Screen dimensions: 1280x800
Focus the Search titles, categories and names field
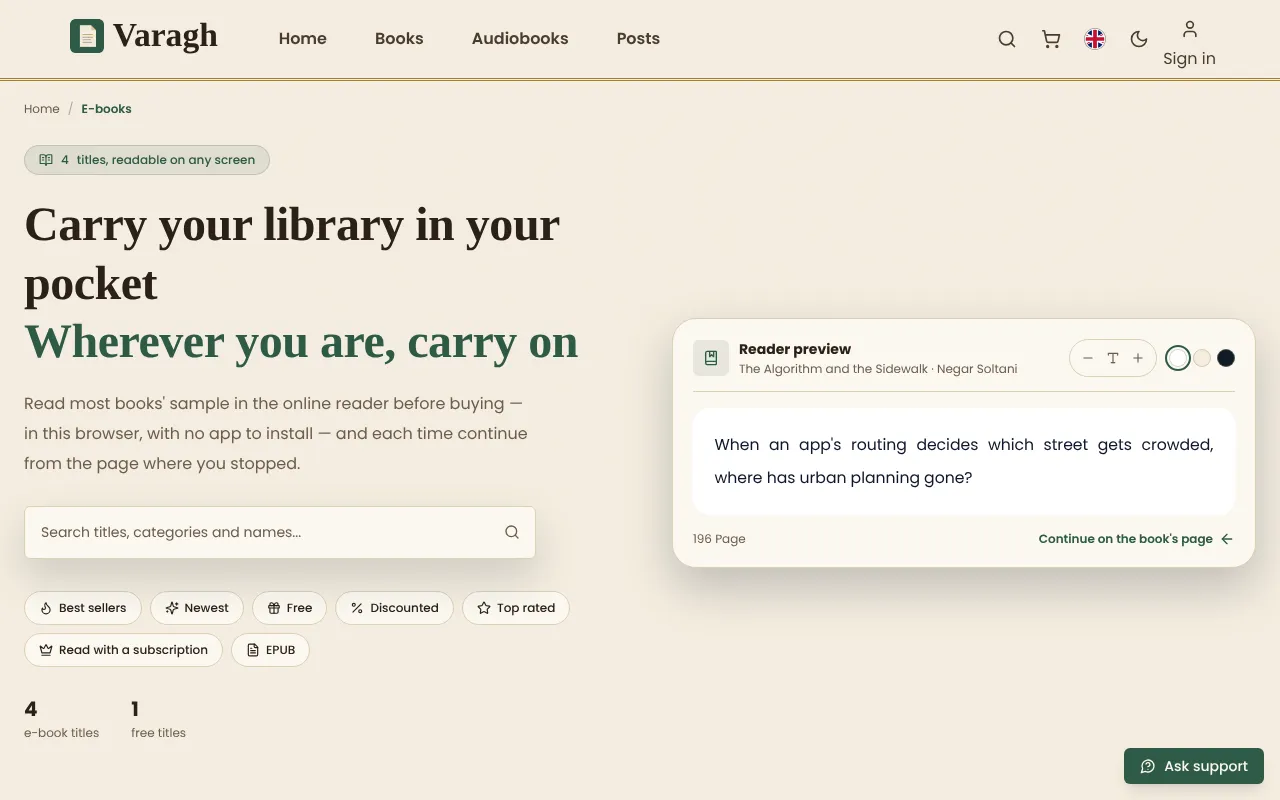[280, 532]
